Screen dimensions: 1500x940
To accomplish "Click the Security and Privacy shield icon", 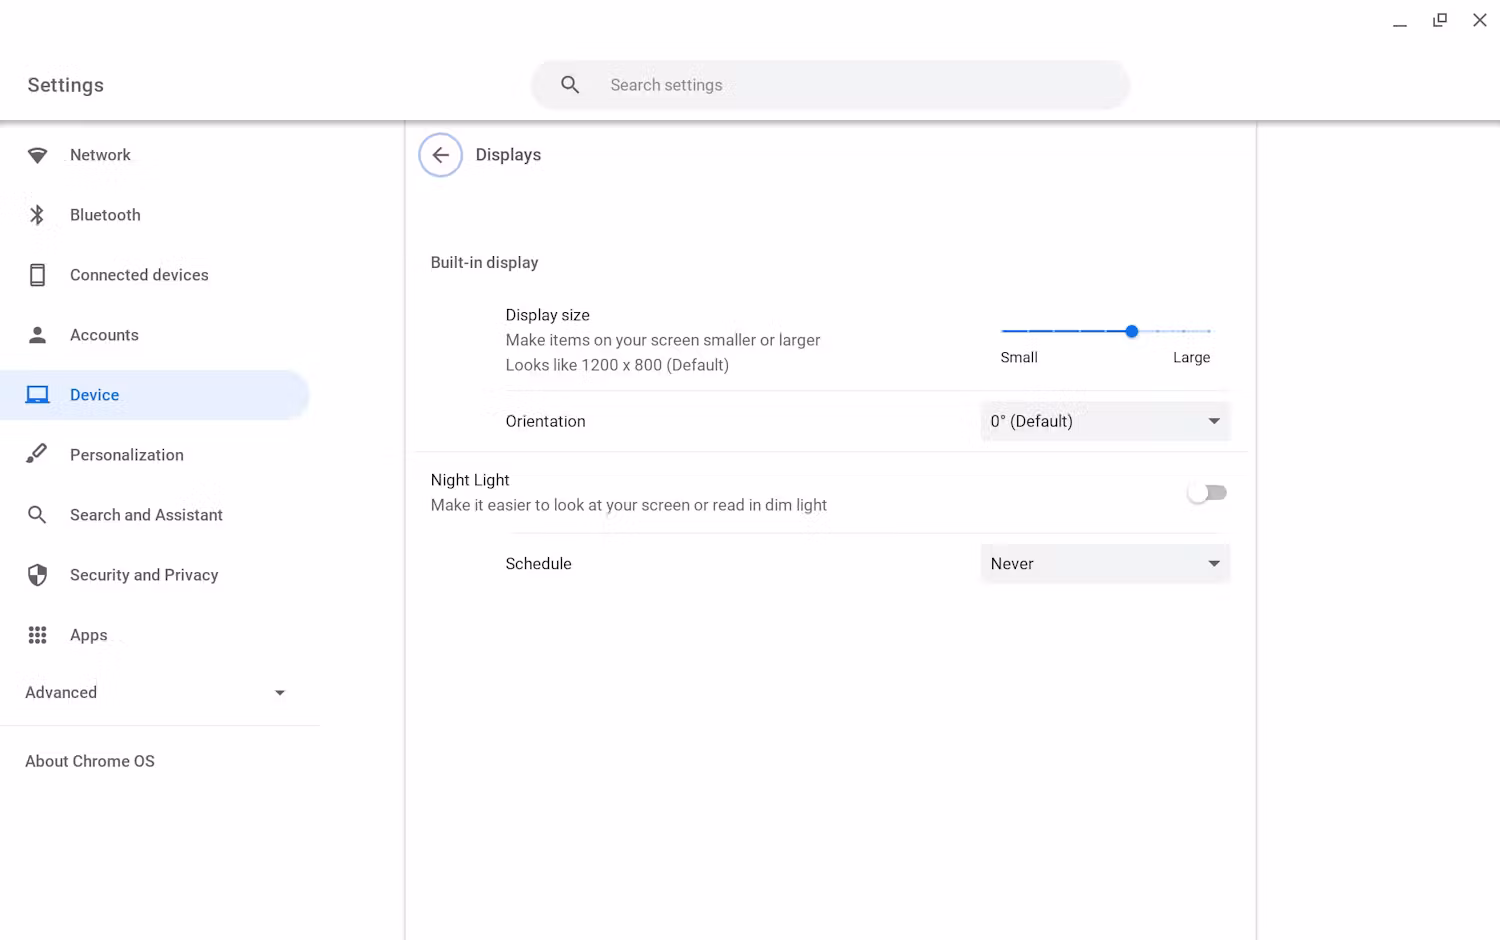I will click(37, 575).
